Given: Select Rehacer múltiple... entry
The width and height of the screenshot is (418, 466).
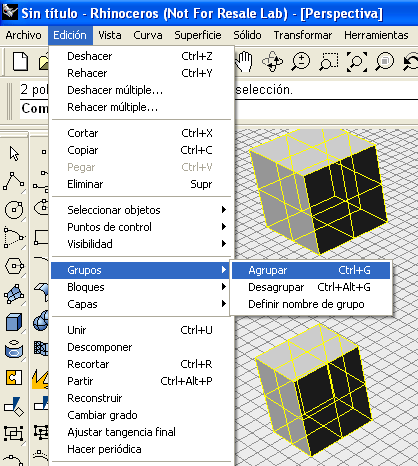Looking at the screenshot, I should [140, 107].
